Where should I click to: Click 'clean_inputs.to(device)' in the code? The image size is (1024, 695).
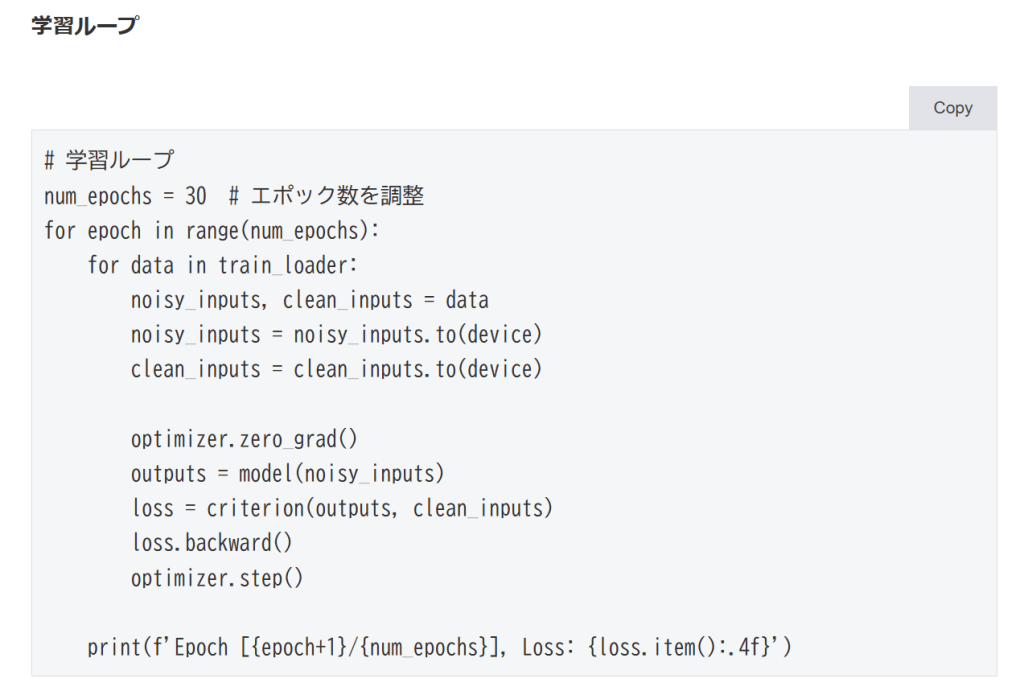tap(417, 369)
